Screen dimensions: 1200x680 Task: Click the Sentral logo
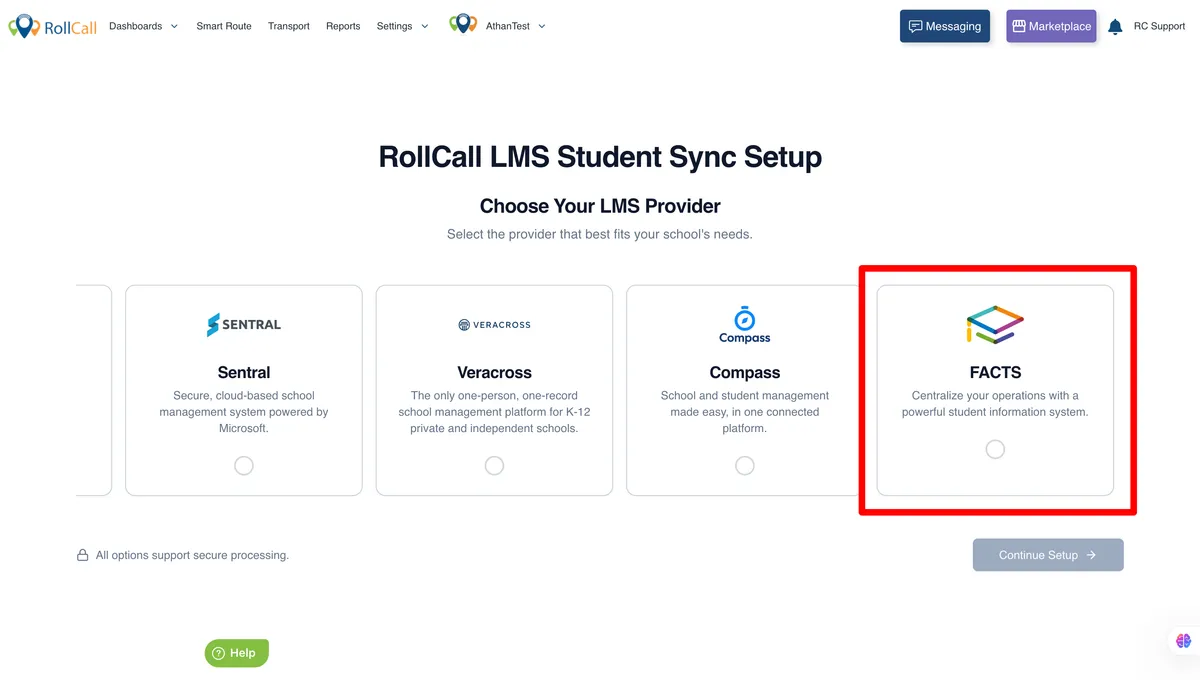click(244, 324)
